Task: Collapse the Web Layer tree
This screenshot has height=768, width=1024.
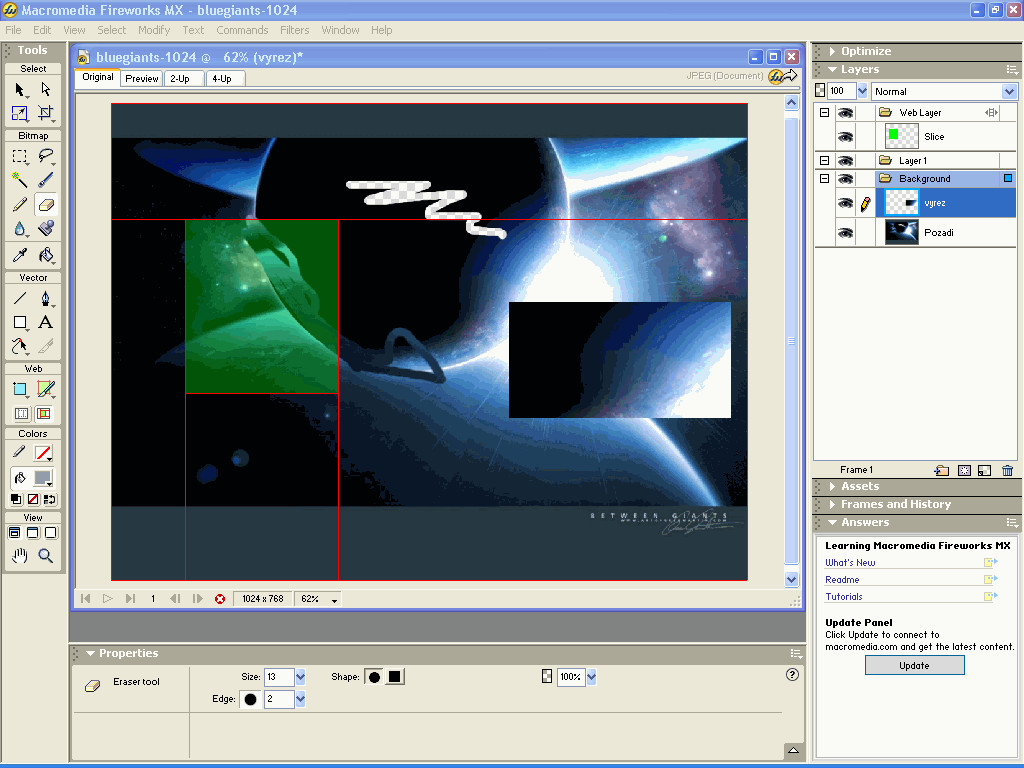Action: tap(824, 112)
